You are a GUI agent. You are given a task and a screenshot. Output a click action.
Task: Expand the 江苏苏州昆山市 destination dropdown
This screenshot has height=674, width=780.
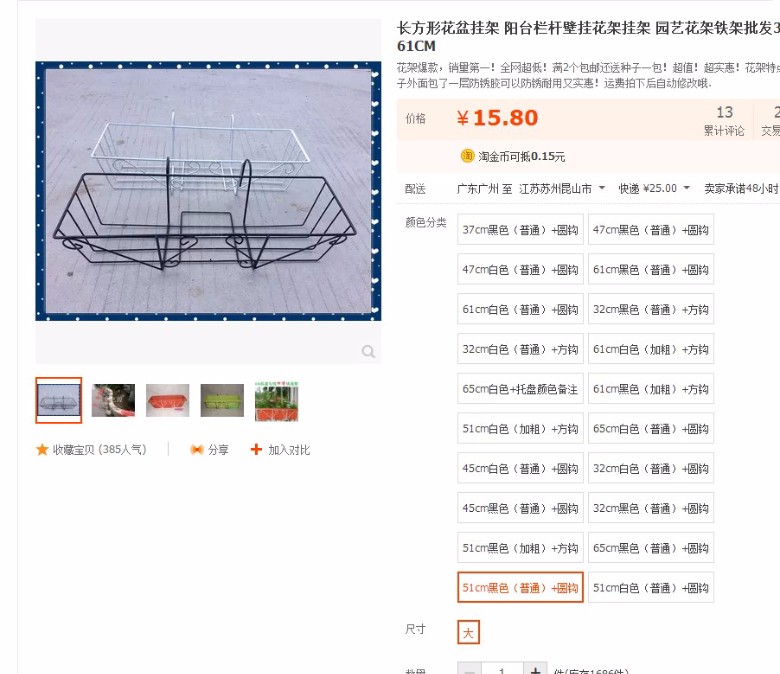562,189
